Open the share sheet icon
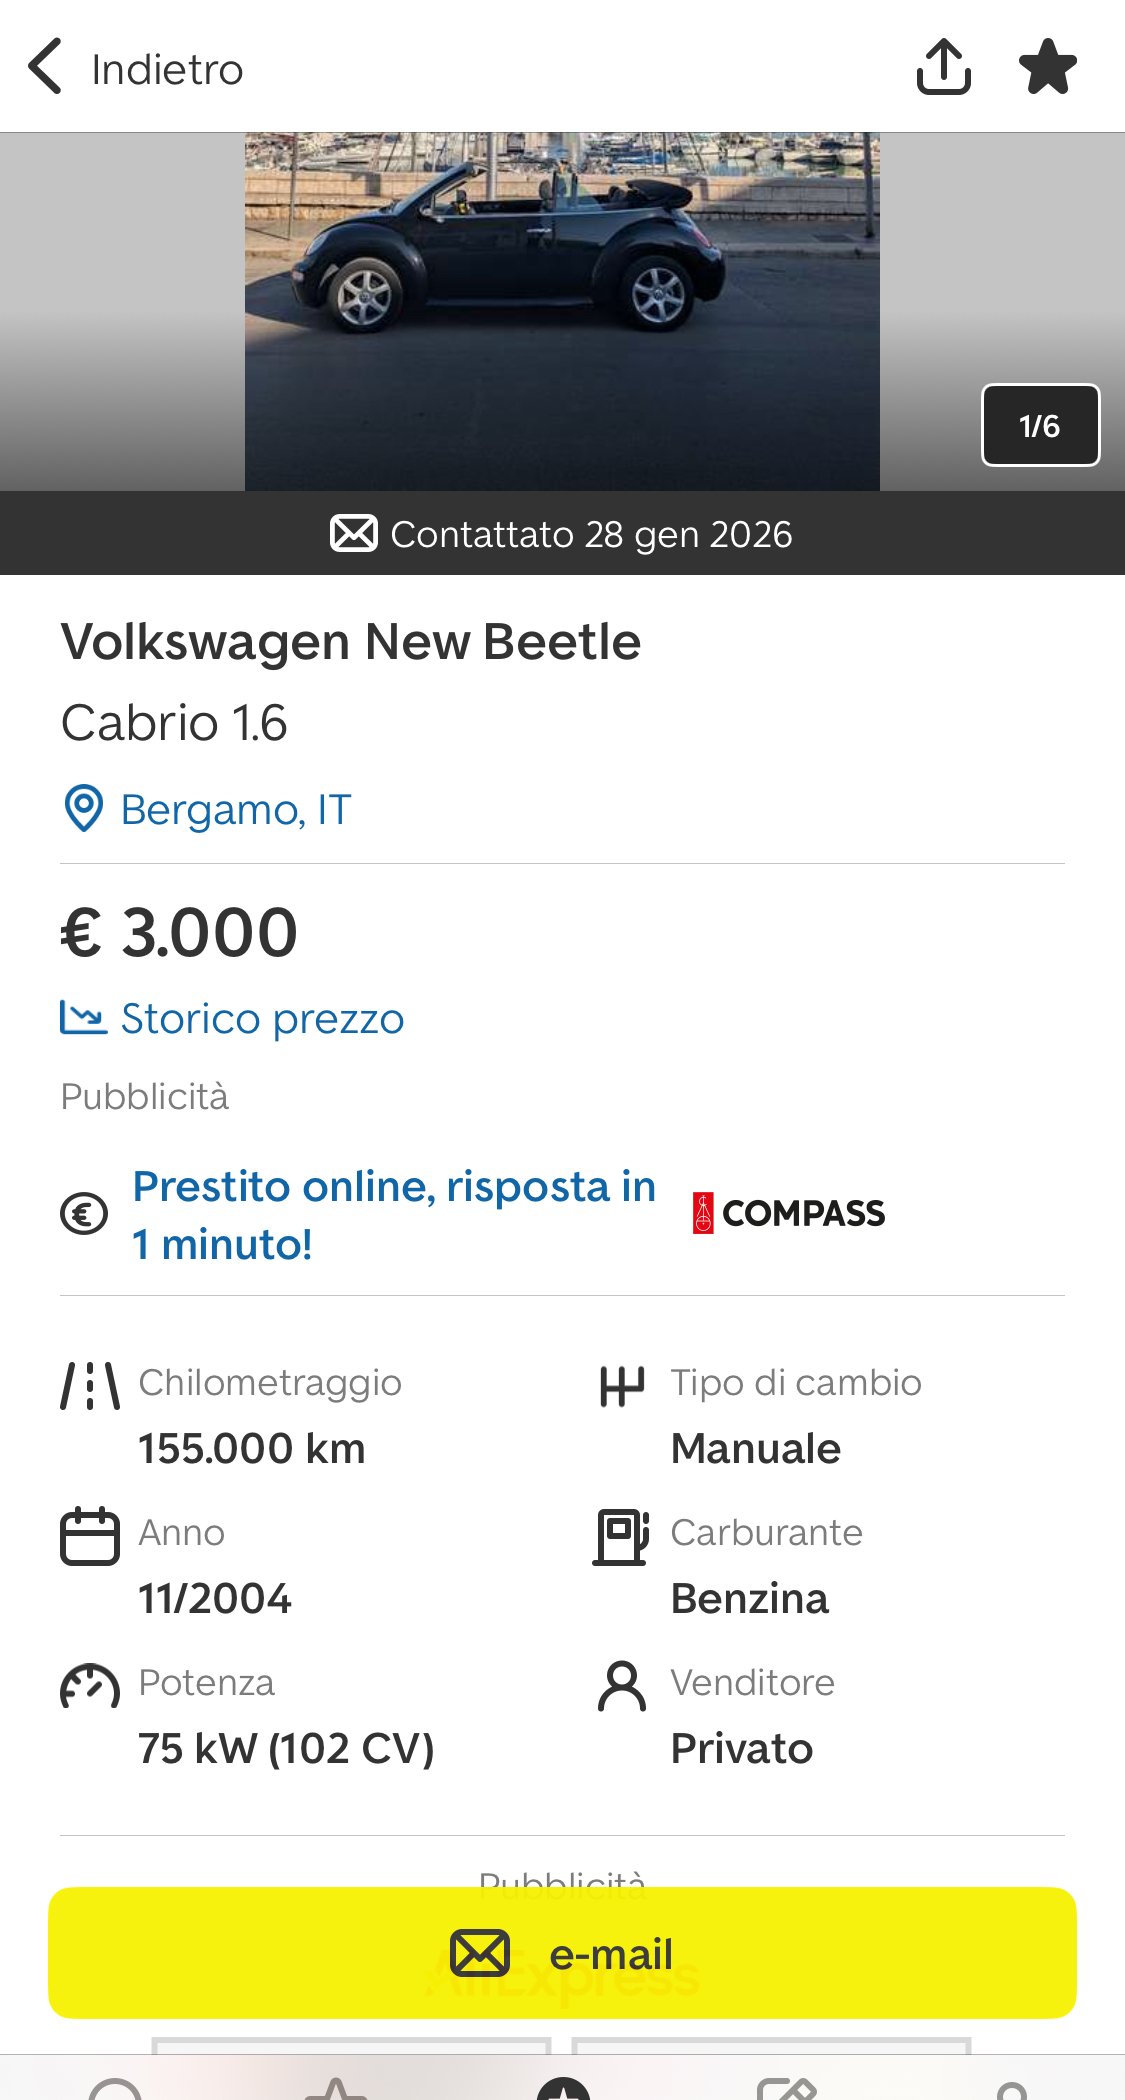Screen dimensions: 1125x2100 point(943,67)
